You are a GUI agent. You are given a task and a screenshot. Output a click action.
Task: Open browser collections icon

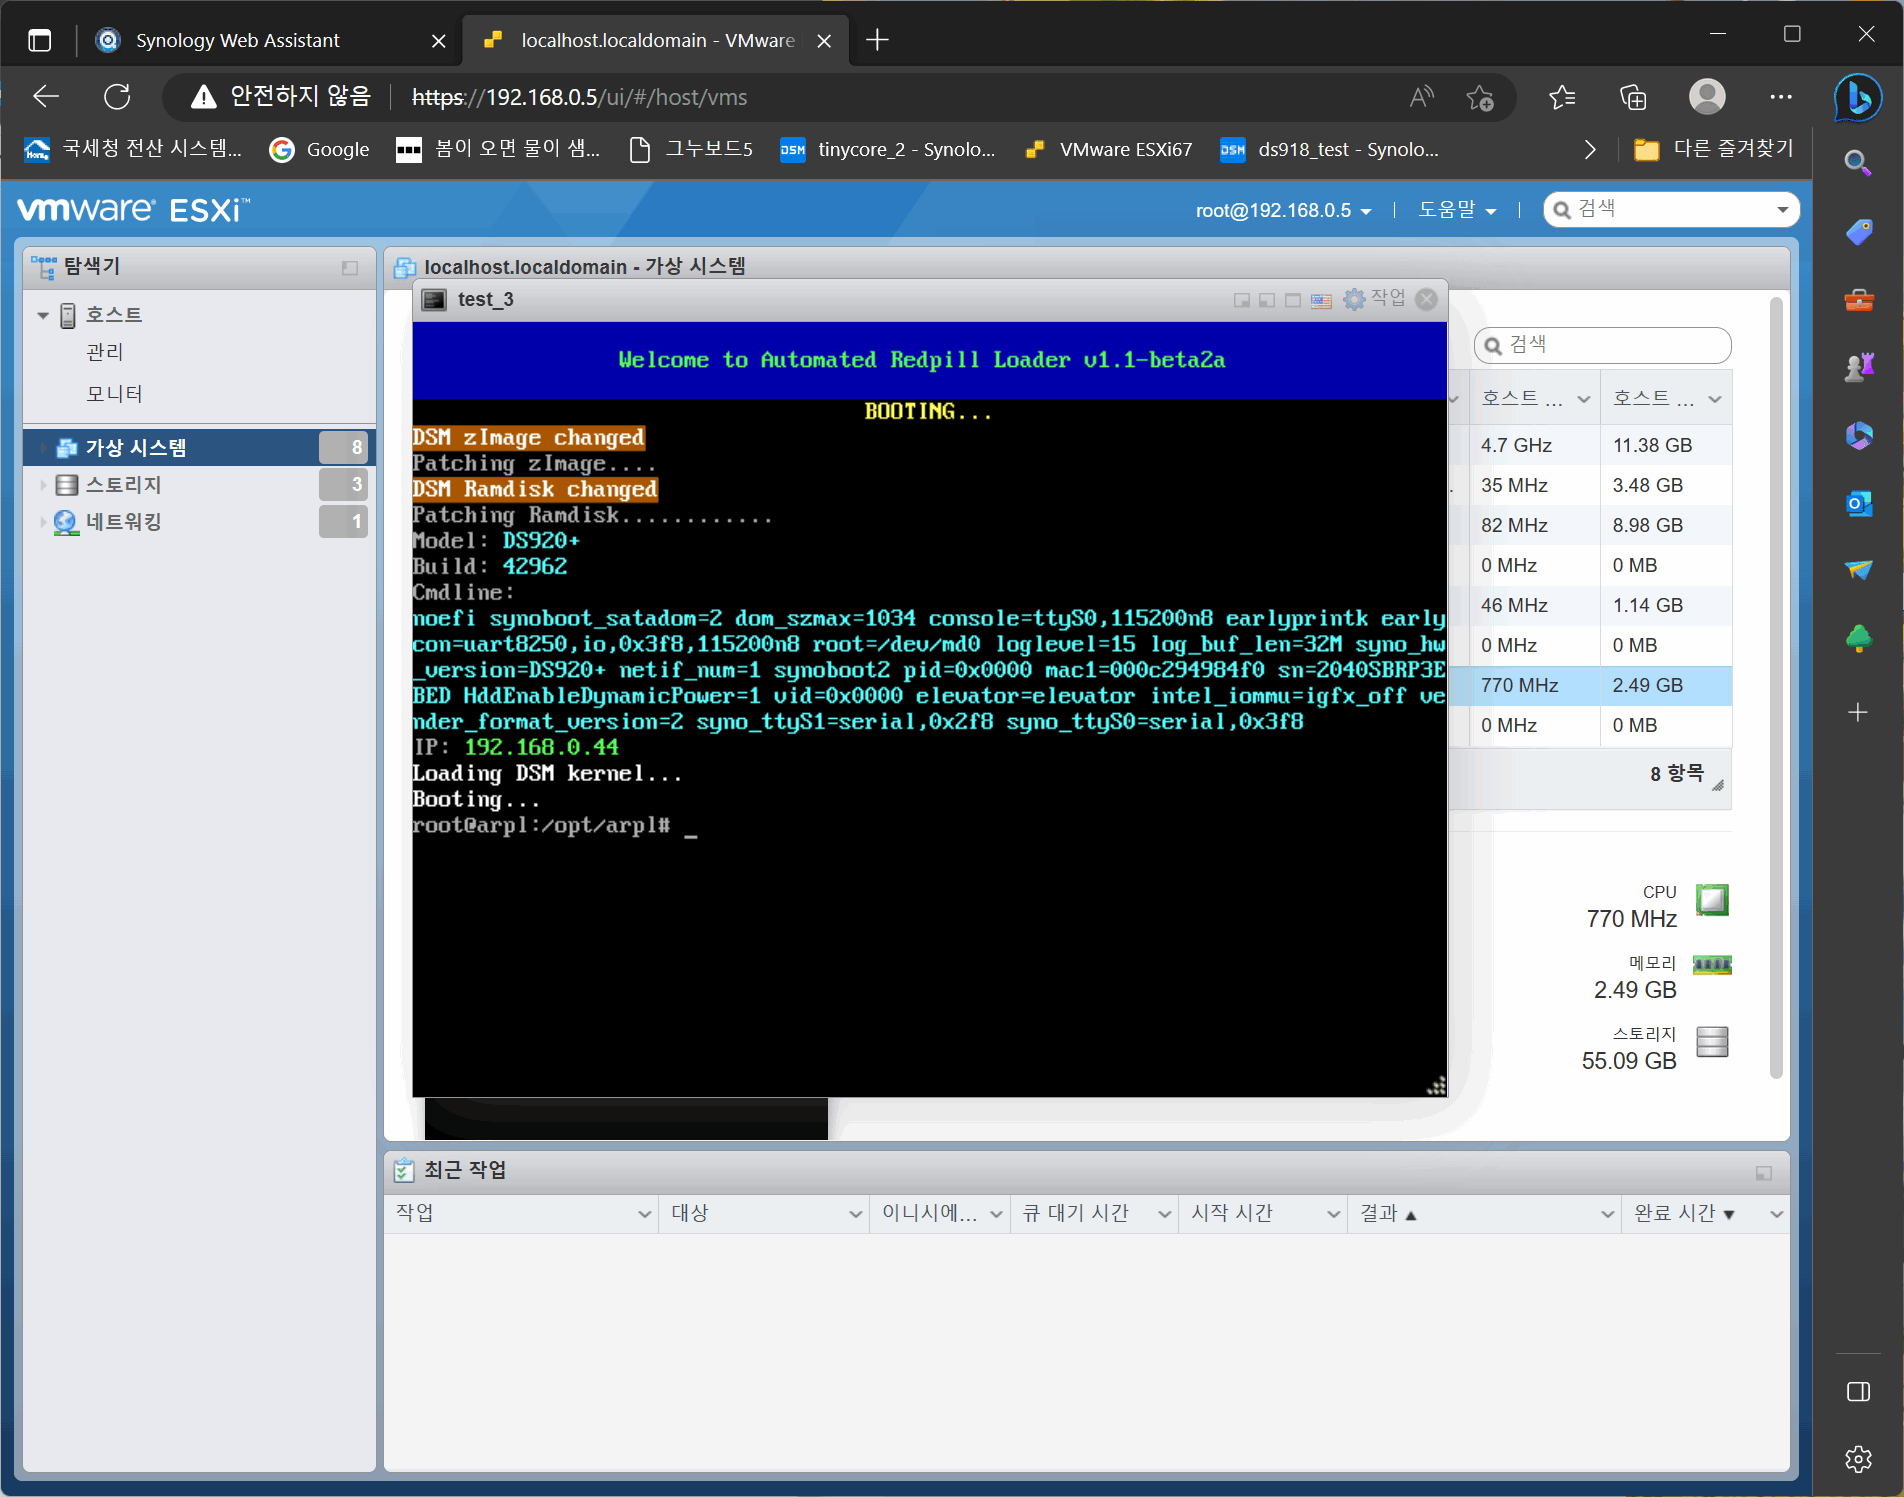click(1633, 97)
